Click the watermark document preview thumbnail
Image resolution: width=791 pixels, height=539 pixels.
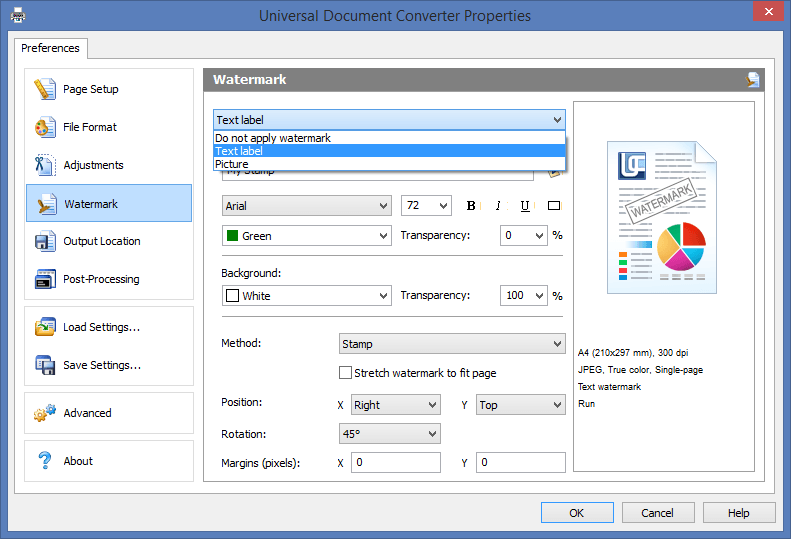click(662, 218)
